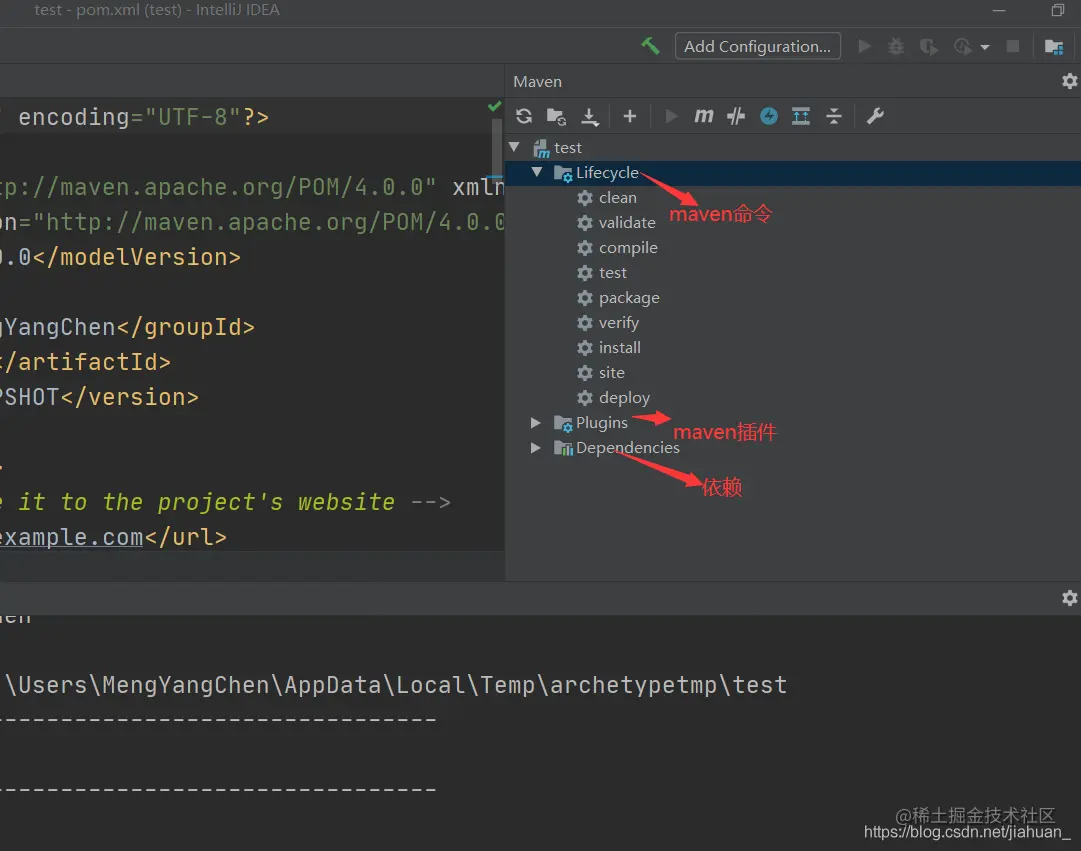Click the example.com URL link in editor

click(72, 537)
